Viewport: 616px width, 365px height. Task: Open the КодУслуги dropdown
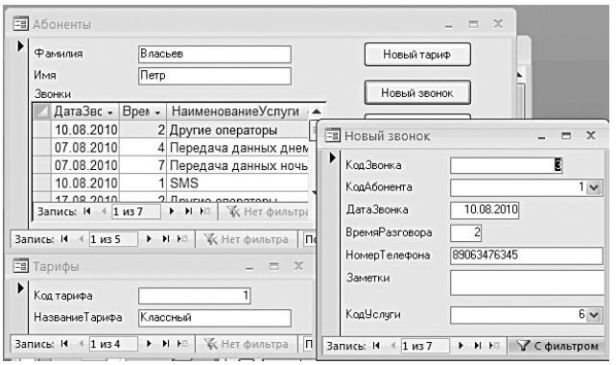[x=594, y=315]
